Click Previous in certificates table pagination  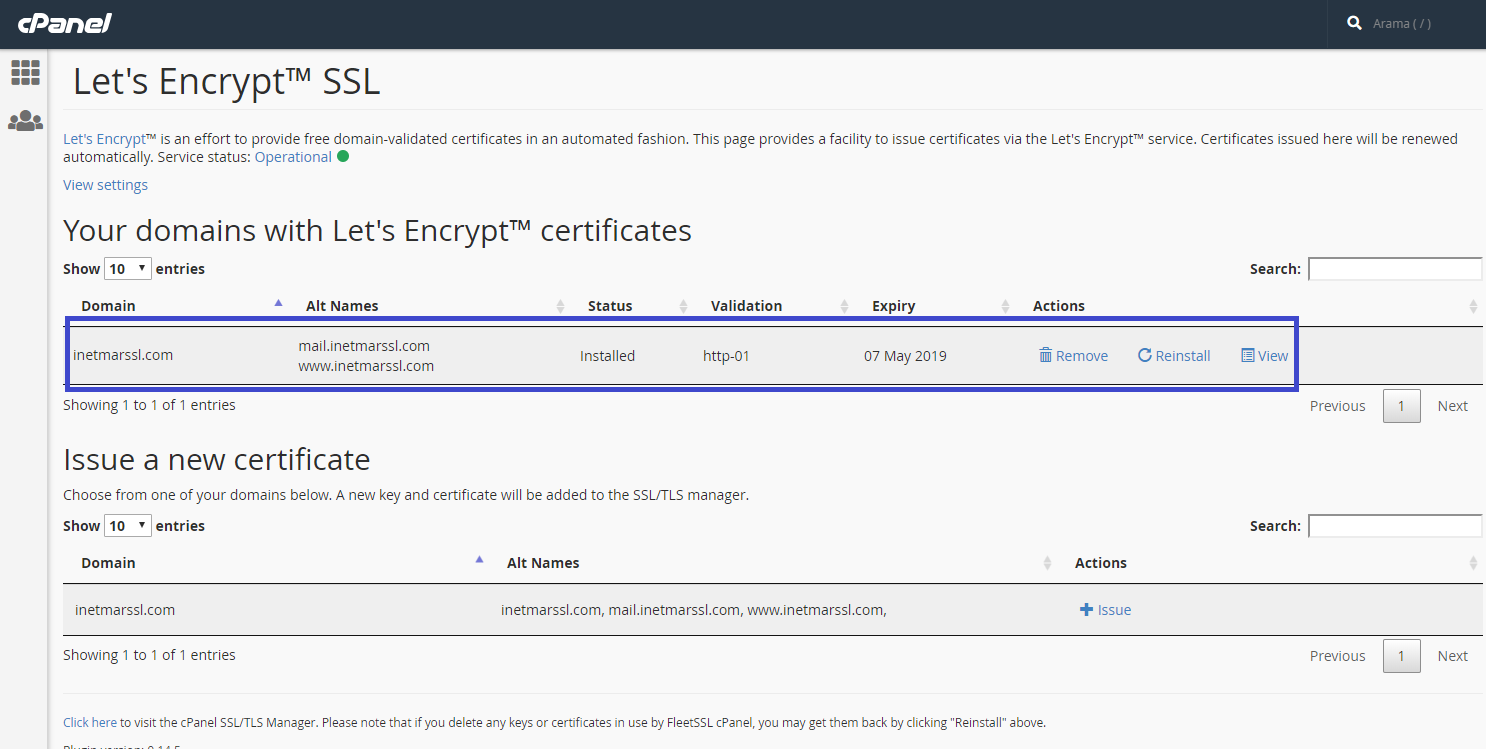tap(1337, 406)
